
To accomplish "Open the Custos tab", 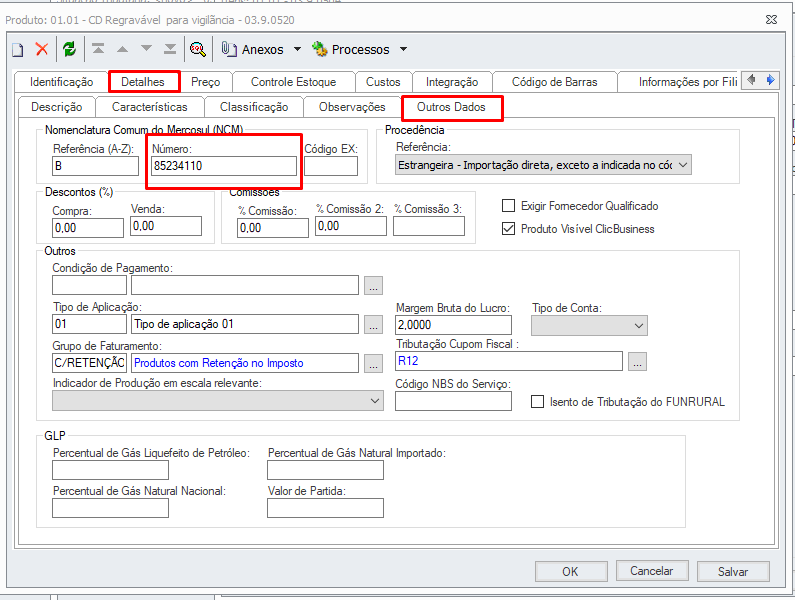I will click(x=383, y=82).
